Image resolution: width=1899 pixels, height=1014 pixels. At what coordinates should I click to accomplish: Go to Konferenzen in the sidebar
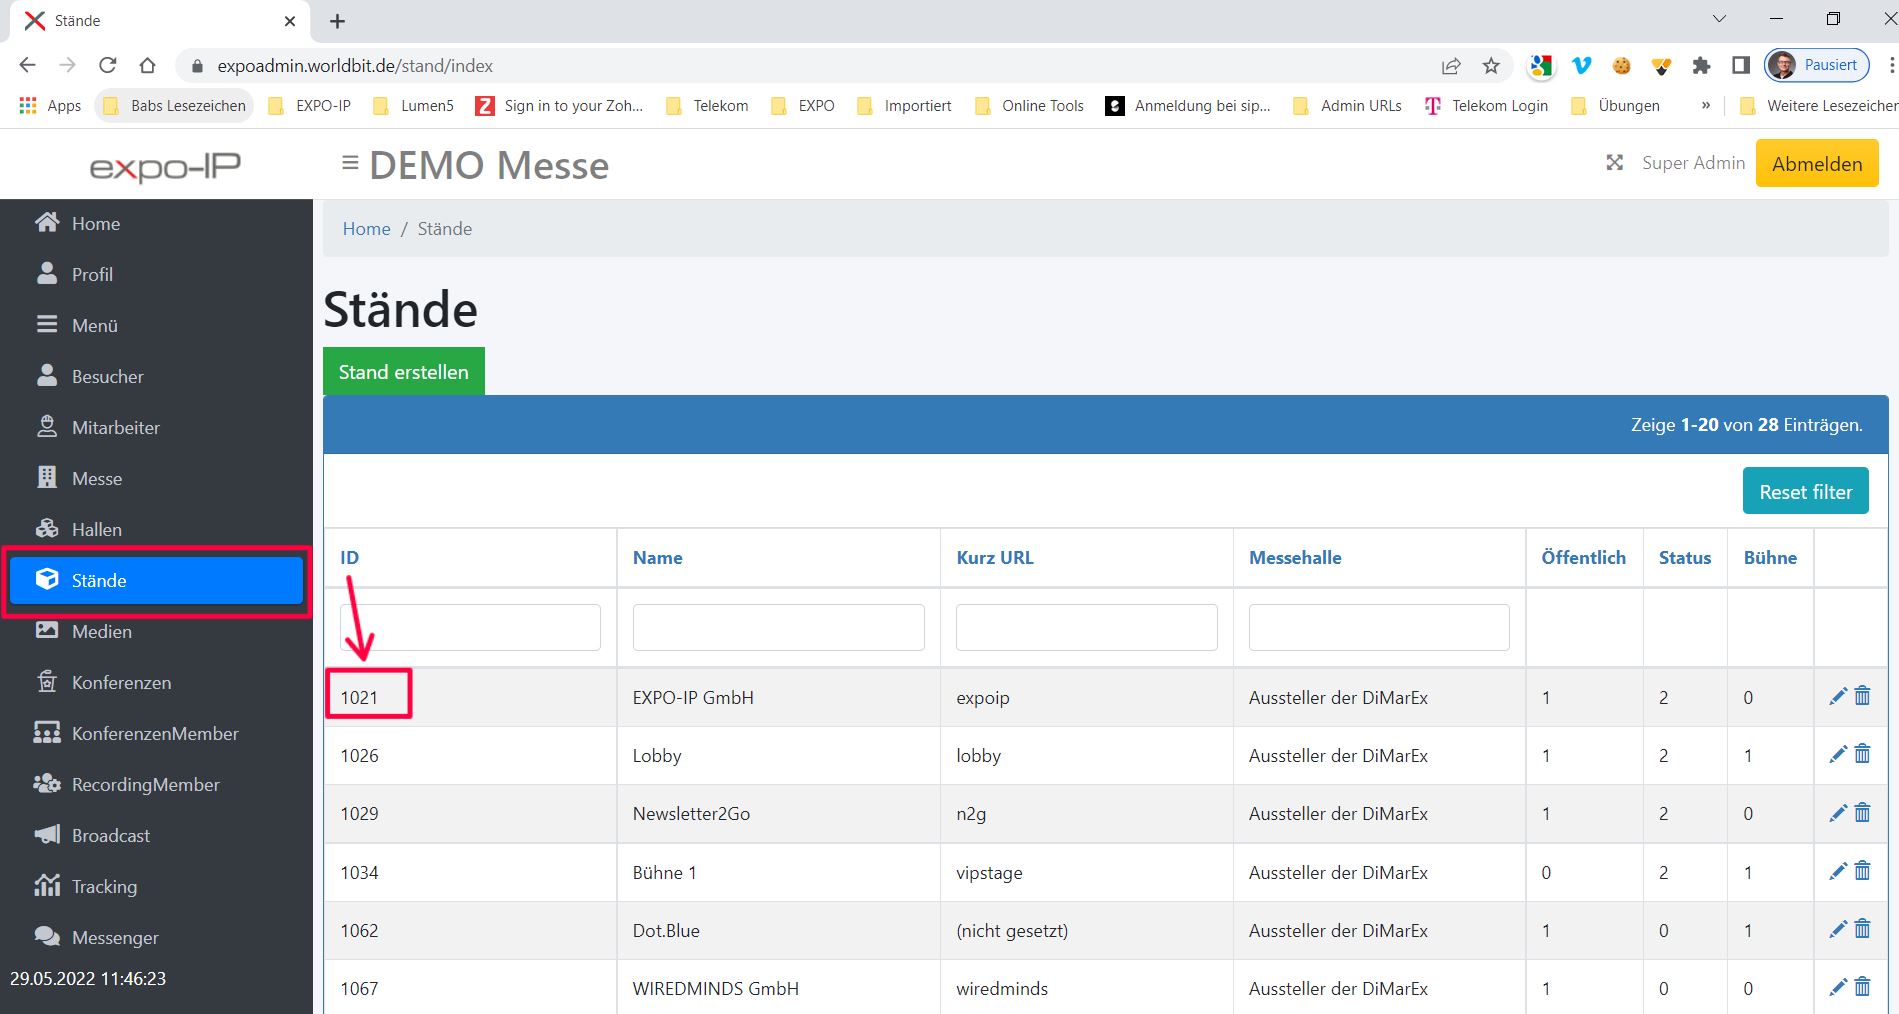click(121, 683)
